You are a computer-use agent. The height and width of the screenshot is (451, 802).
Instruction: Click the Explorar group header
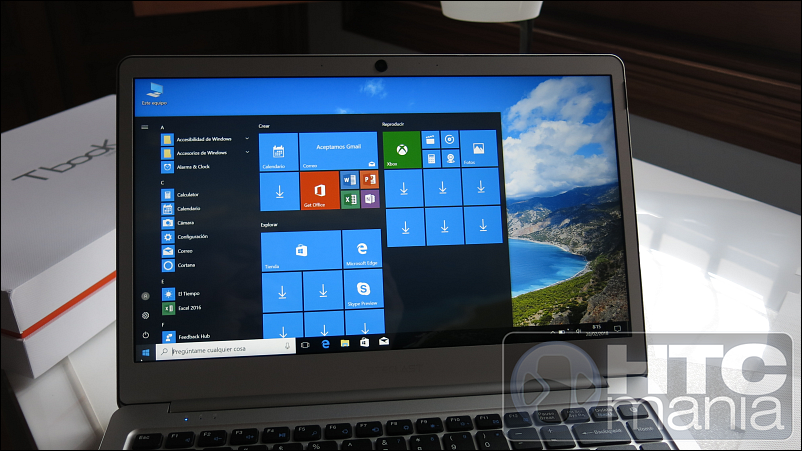[x=269, y=224]
